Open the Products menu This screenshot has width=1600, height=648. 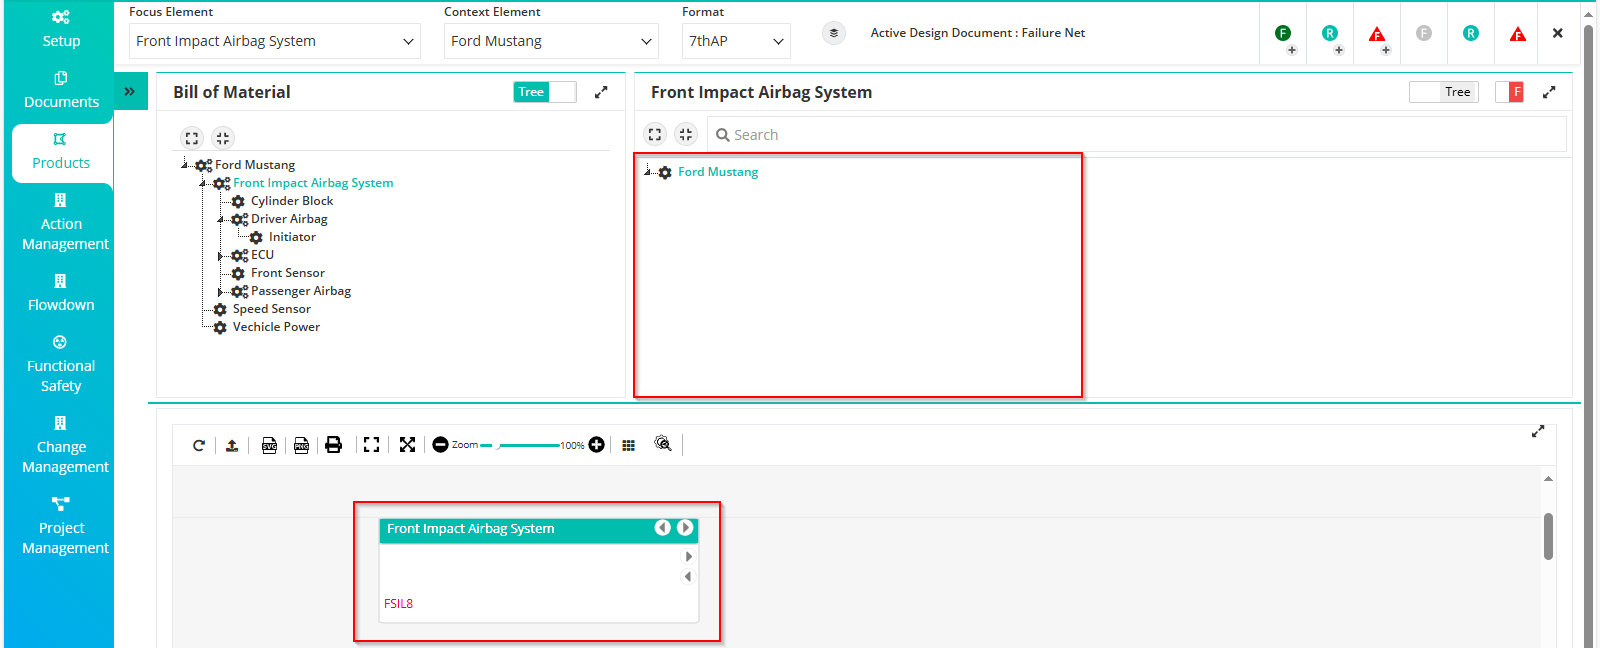coord(61,152)
